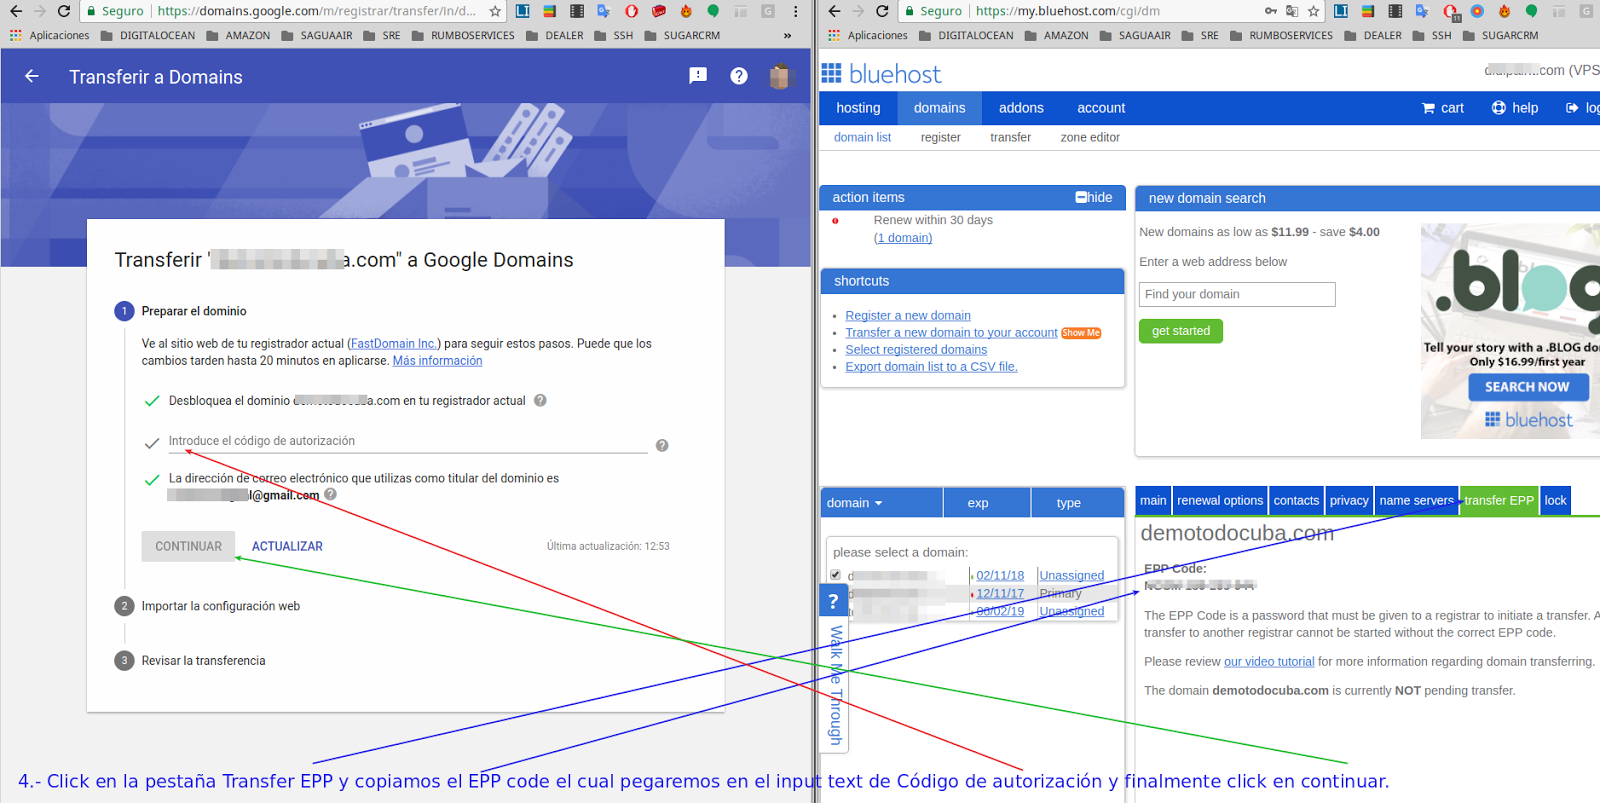This screenshot has width=1600, height=803.
Task: Click Bluehost grid logo icon
Action: point(831,73)
